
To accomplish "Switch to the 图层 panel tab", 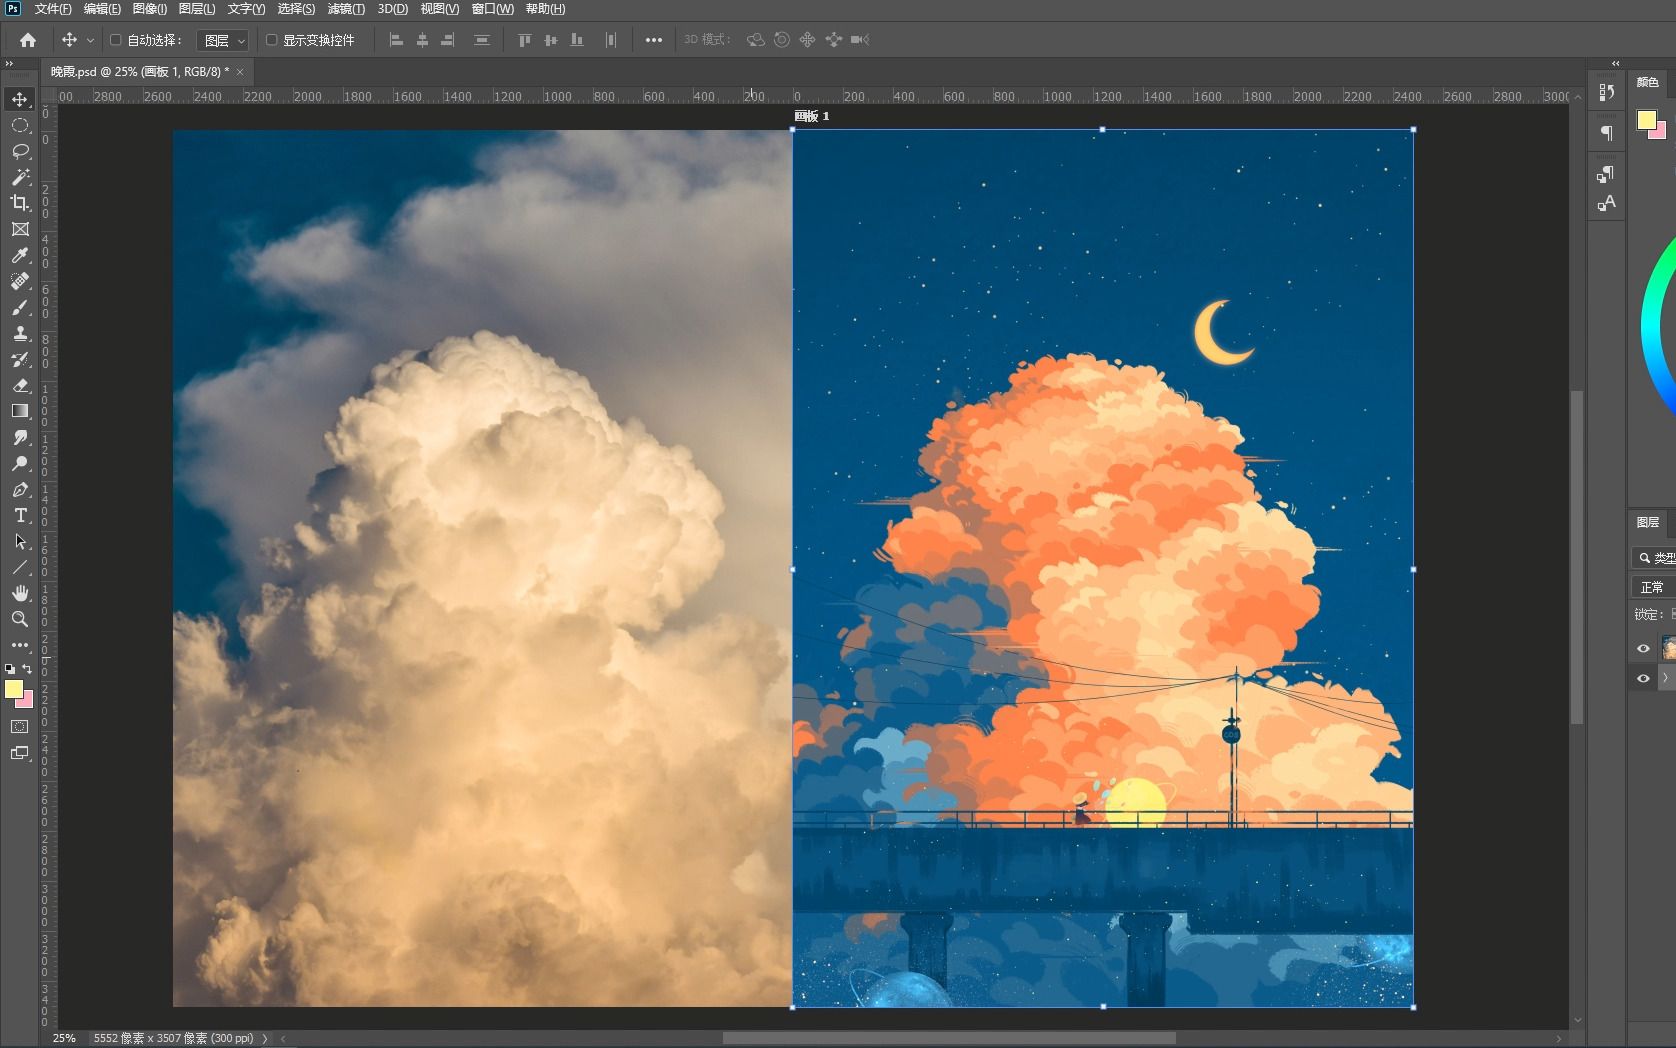I will point(1648,522).
